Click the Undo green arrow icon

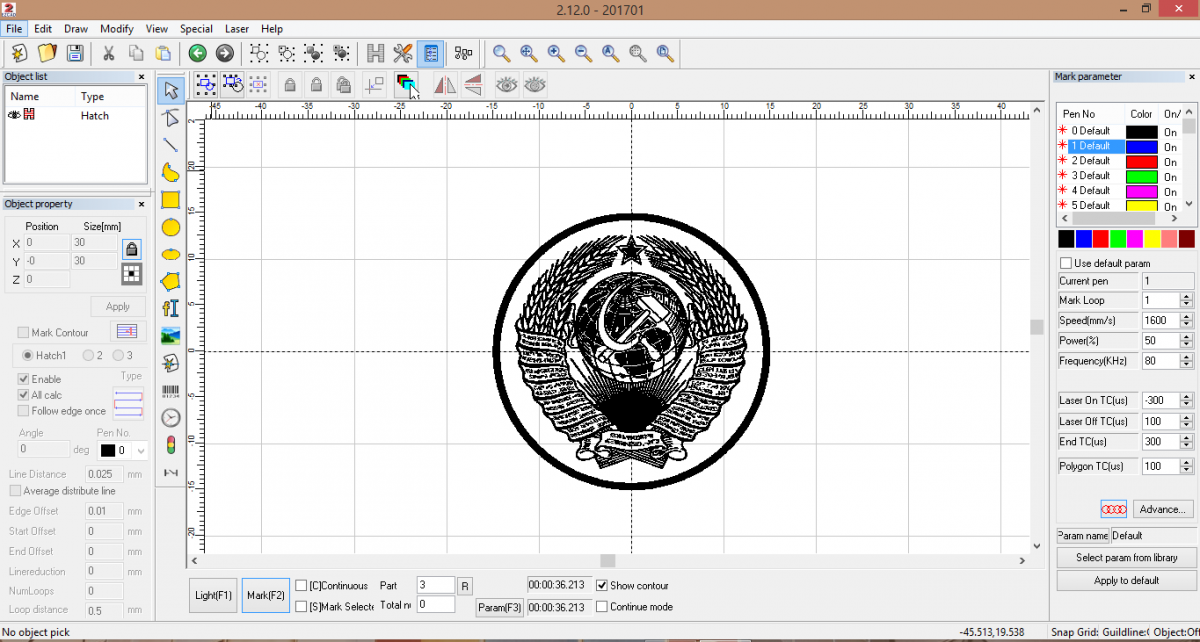(x=198, y=53)
